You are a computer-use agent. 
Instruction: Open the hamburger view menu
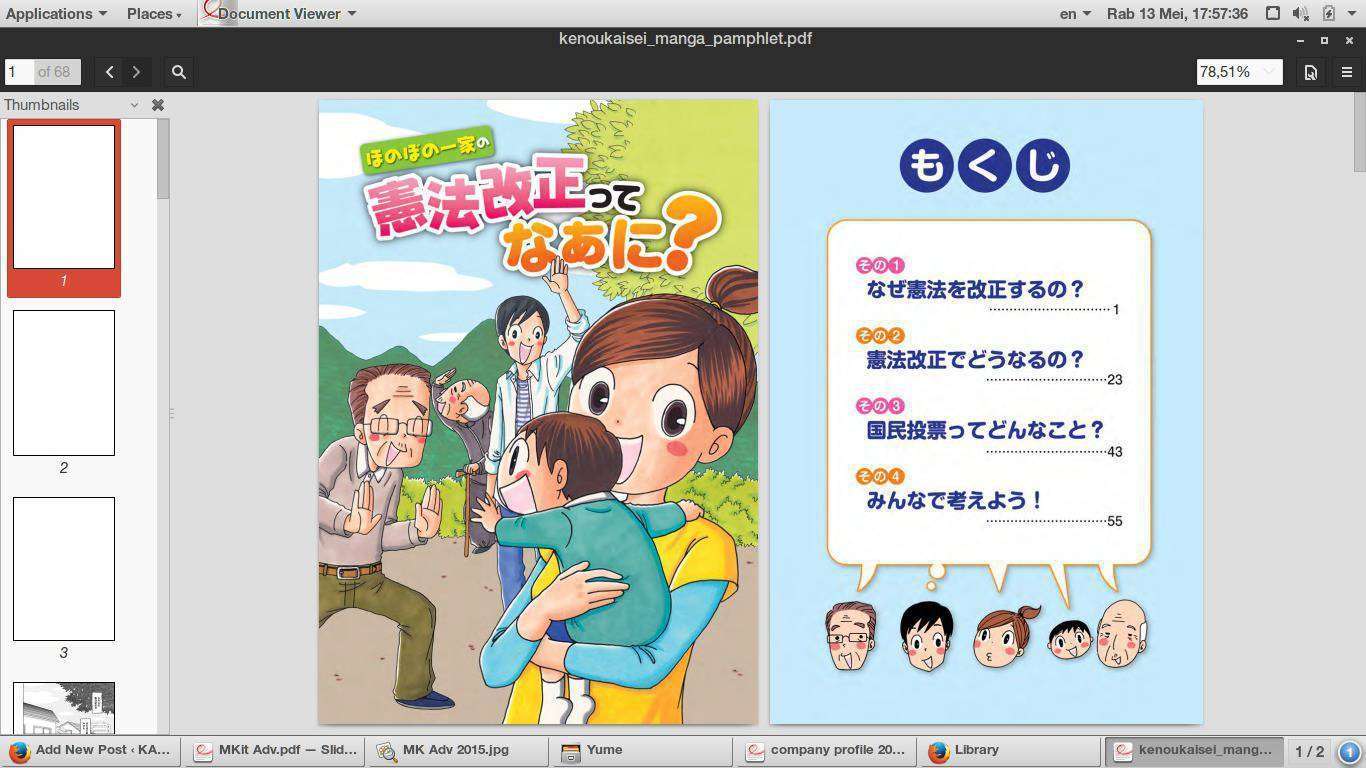(x=1346, y=72)
